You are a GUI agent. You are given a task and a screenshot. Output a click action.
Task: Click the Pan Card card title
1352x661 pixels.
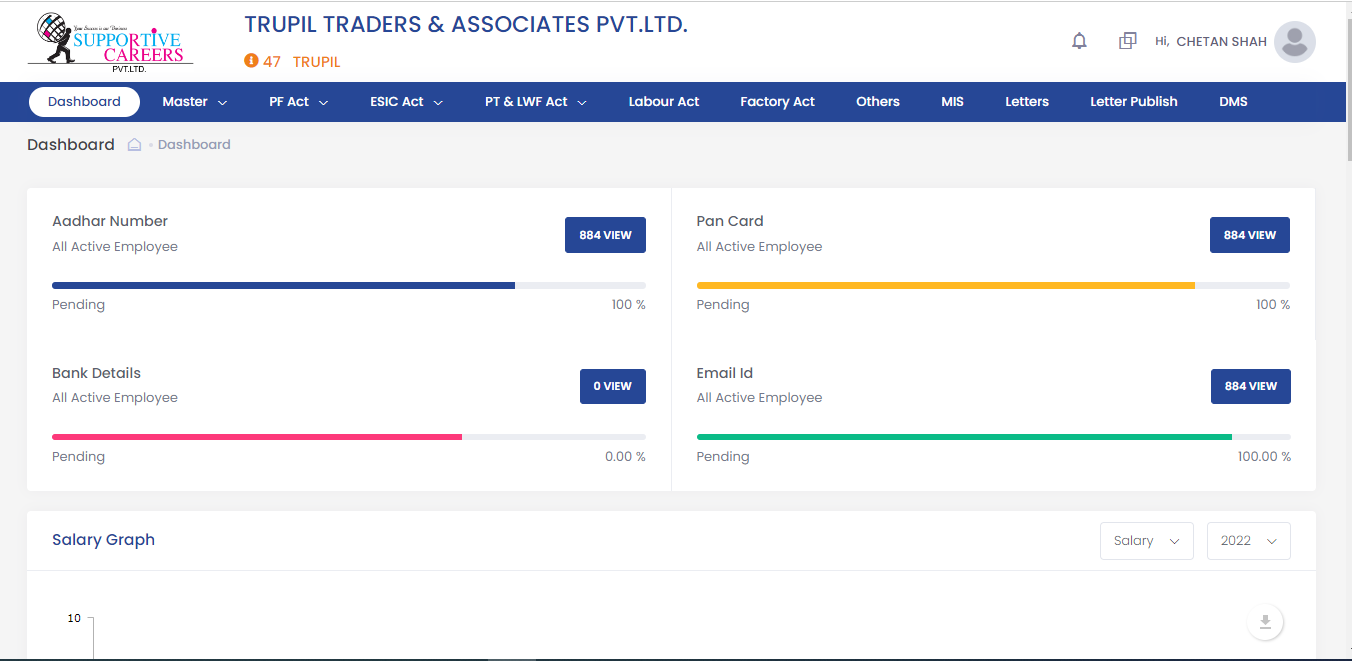730,221
